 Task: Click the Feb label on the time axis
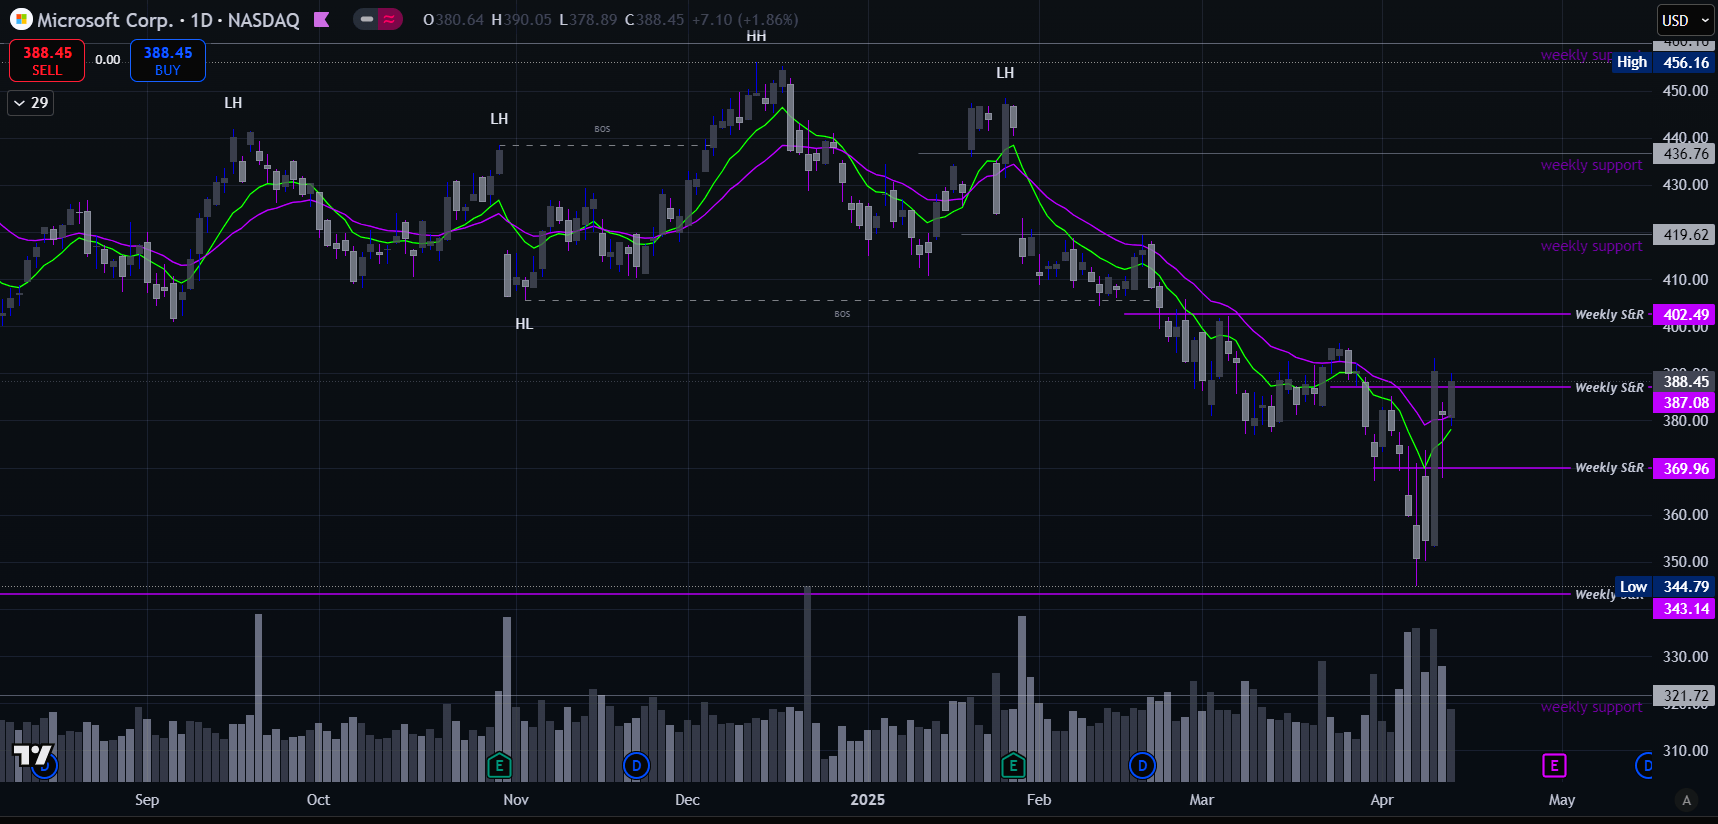pyautogui.click(x=1039, y=800)
